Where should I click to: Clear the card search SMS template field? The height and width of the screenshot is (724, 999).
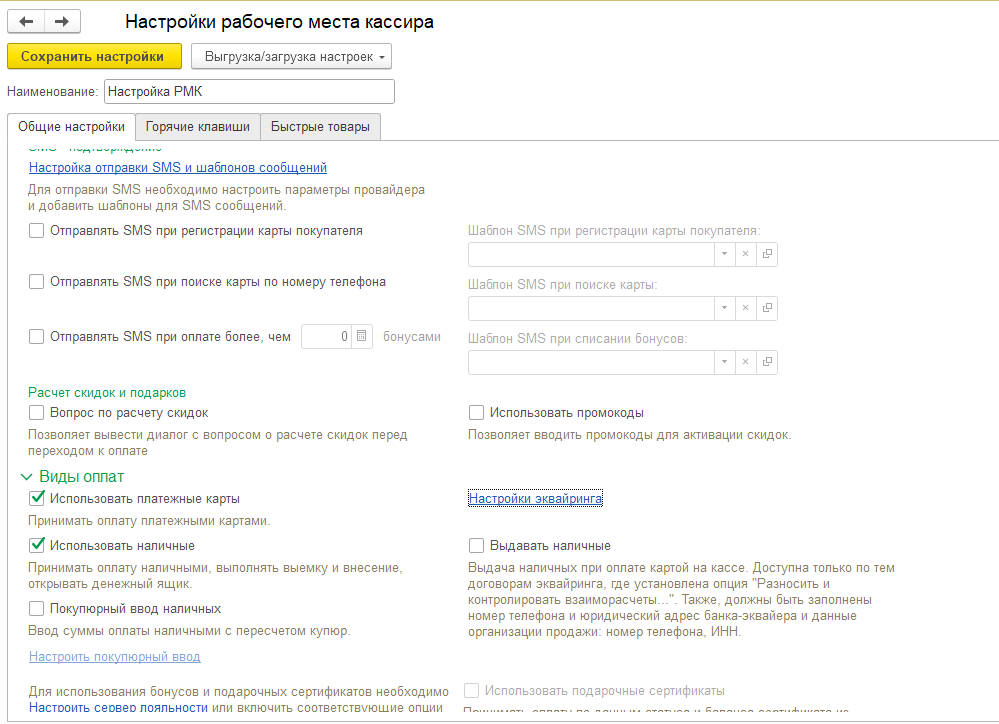coord(745,308)
